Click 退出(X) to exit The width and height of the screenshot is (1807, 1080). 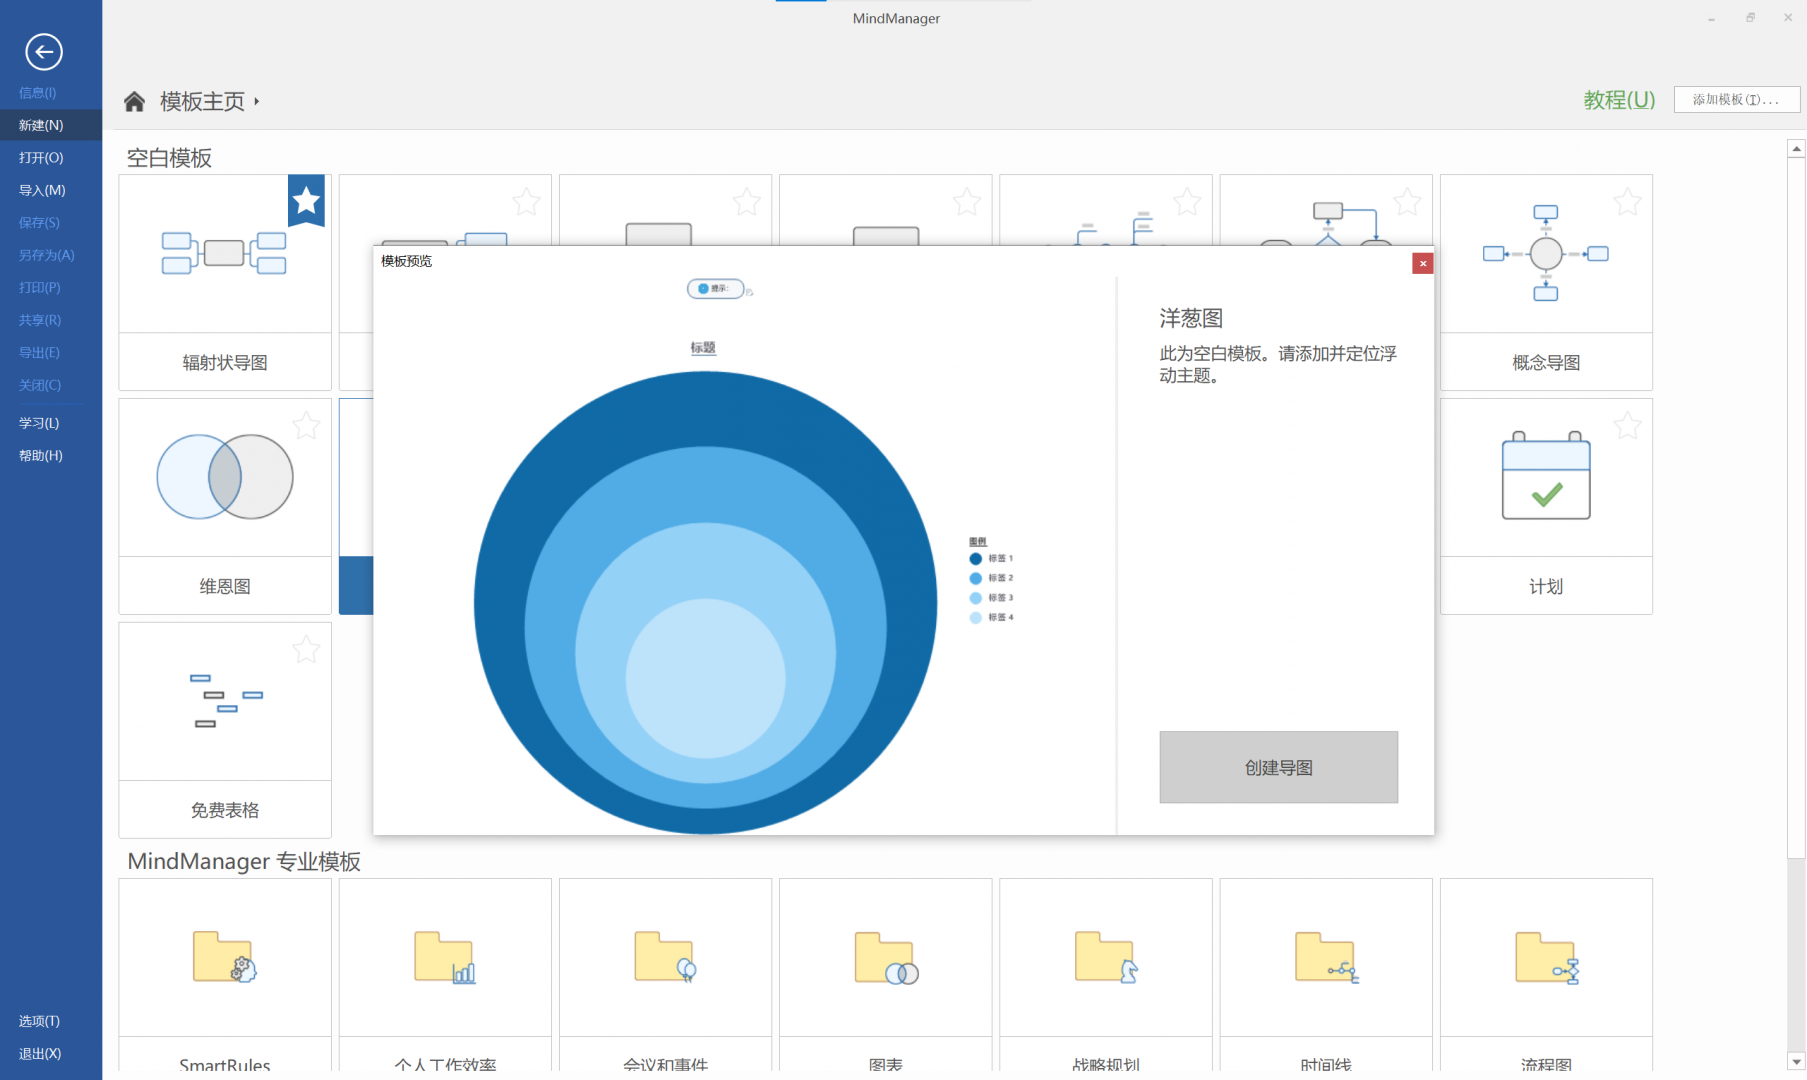(x=39, y=1054)
